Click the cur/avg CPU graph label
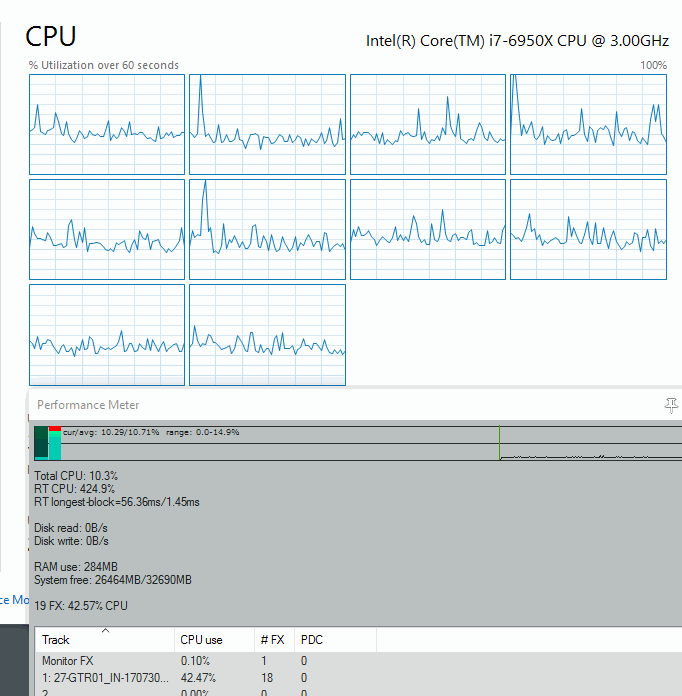Screen dimensions: 682x696 click(x=151, y=432)
